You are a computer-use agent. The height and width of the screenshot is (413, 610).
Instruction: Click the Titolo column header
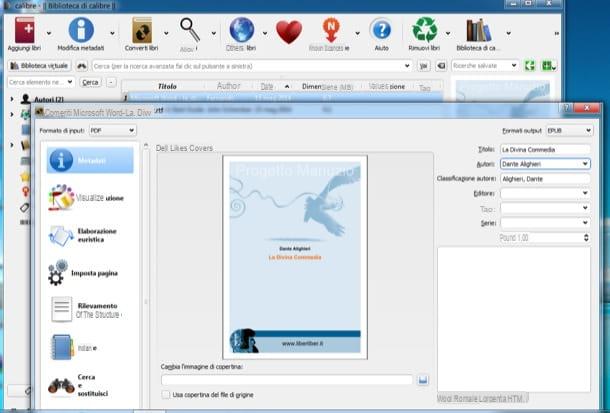coord(167,86)
